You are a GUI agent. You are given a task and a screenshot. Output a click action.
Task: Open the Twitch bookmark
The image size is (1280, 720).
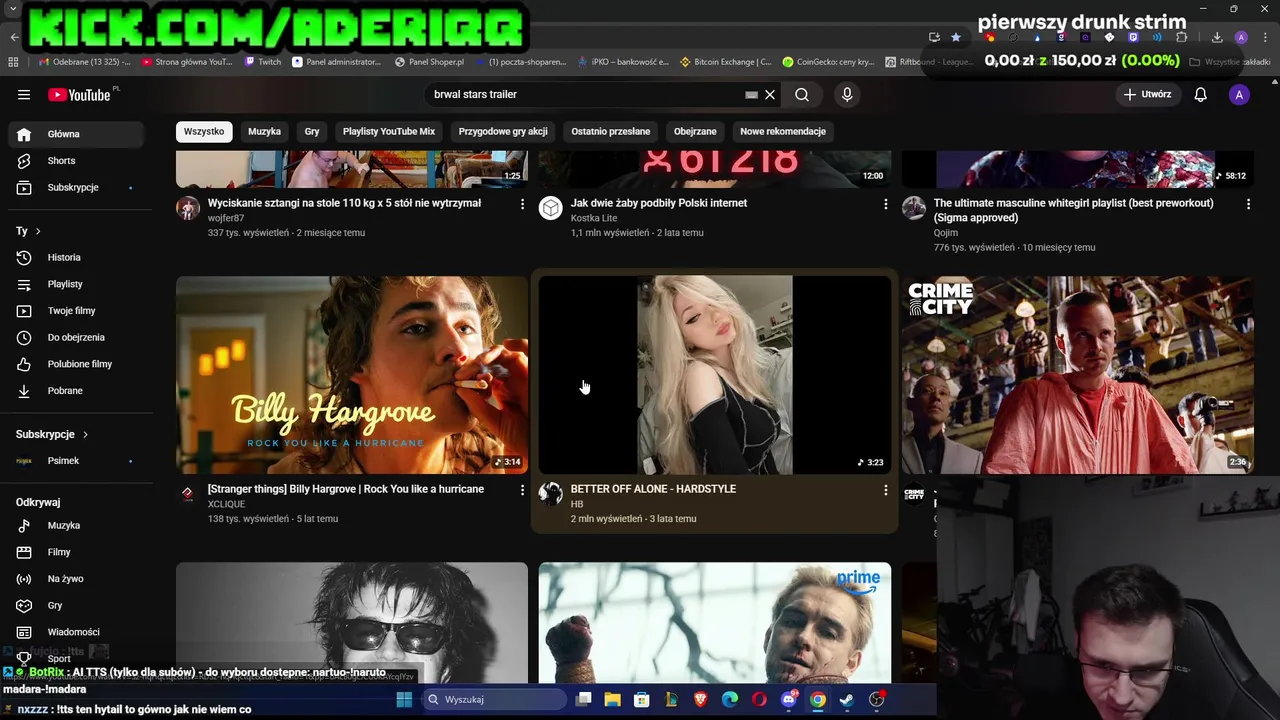click(x=263, y=62)
